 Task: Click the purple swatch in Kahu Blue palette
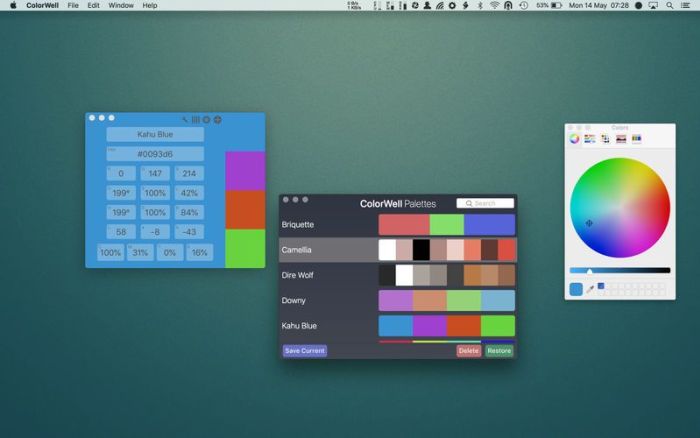[x=429, y=326]
